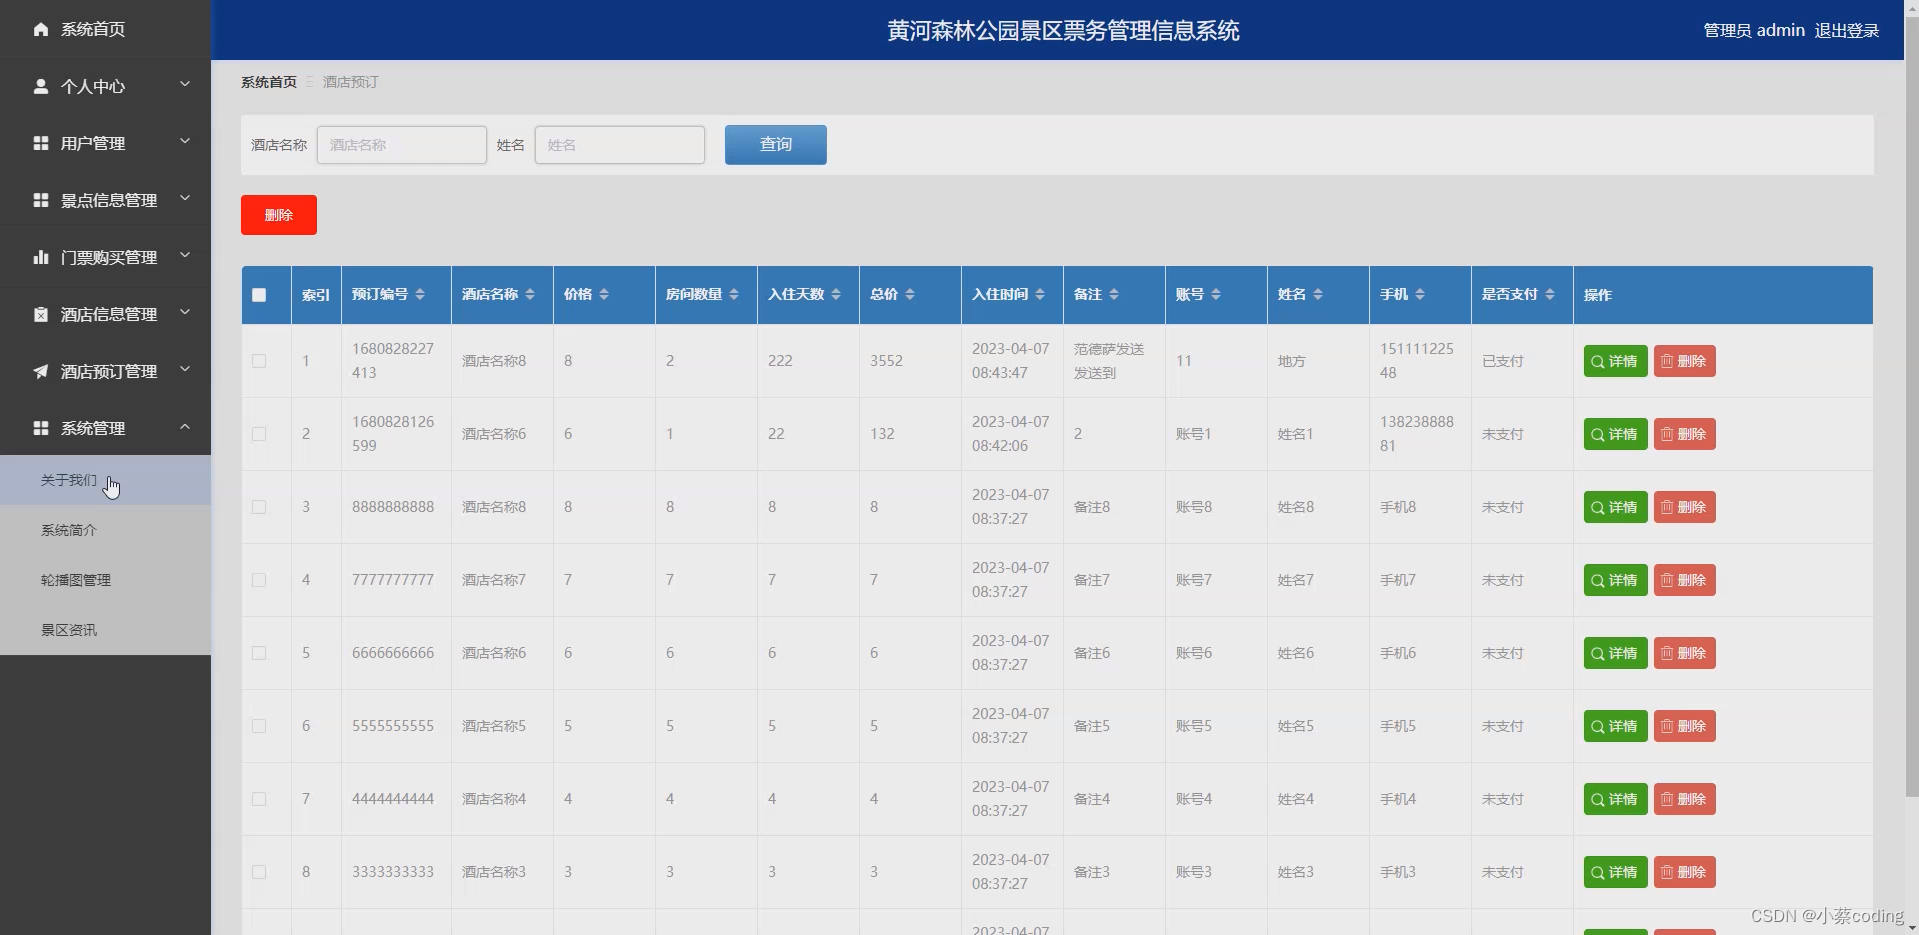This screenshot has width=1919, height=935.
Task: Delete the row with order 5555555555
Action: (1685, 726)
